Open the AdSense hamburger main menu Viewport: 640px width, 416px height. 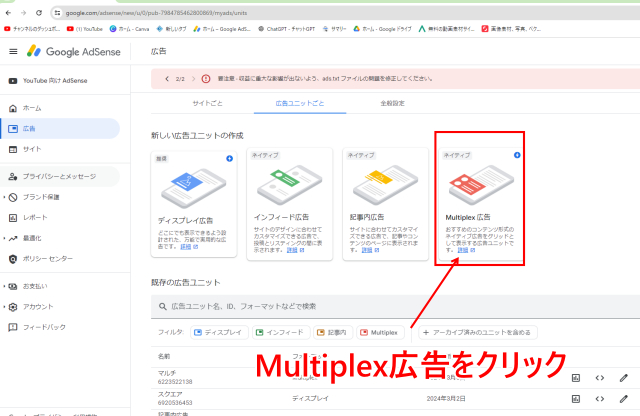click(x=13, y=51)
